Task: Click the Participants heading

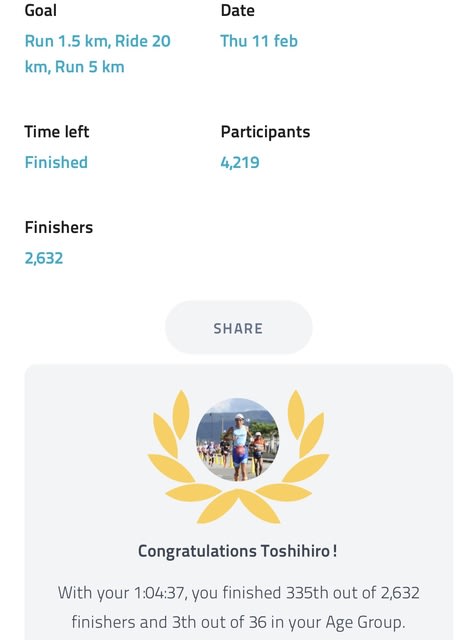Action: (x=265, y=131)
